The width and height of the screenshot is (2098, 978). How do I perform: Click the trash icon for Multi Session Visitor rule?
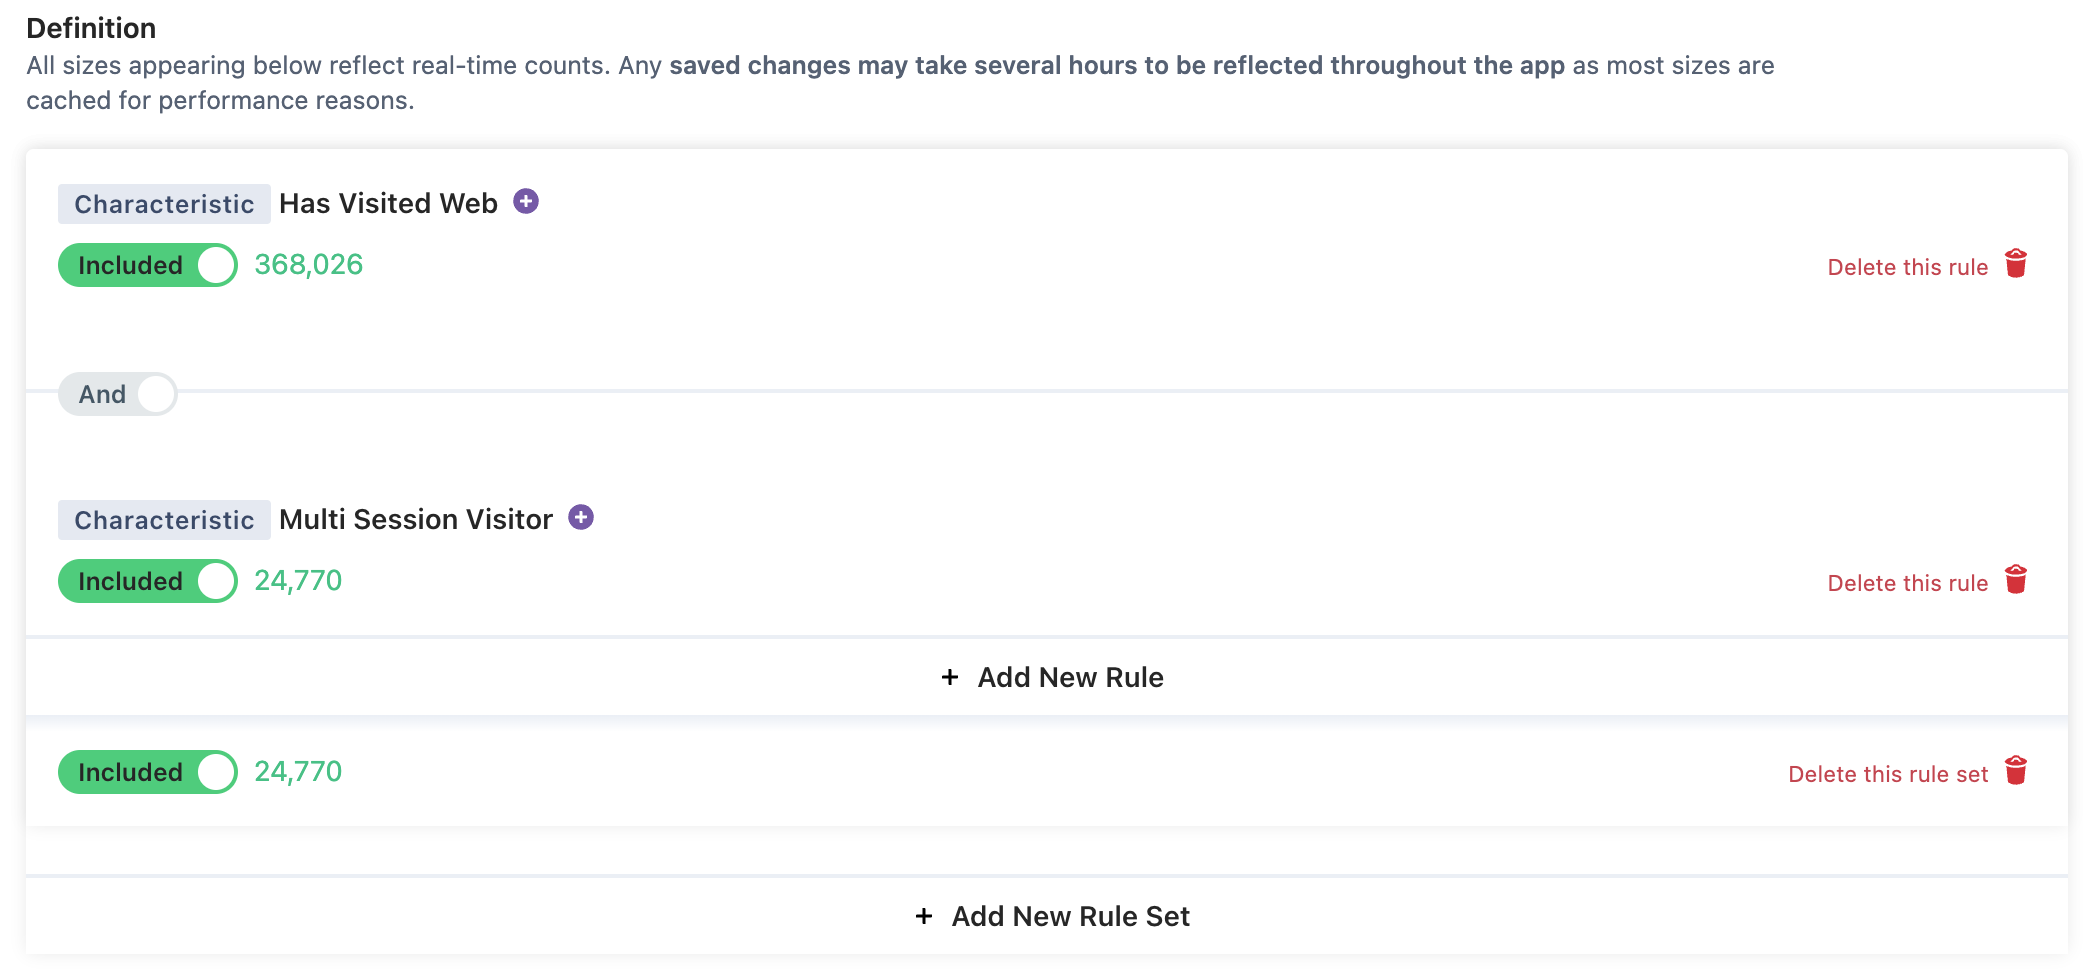click(x=2016, y=580)
